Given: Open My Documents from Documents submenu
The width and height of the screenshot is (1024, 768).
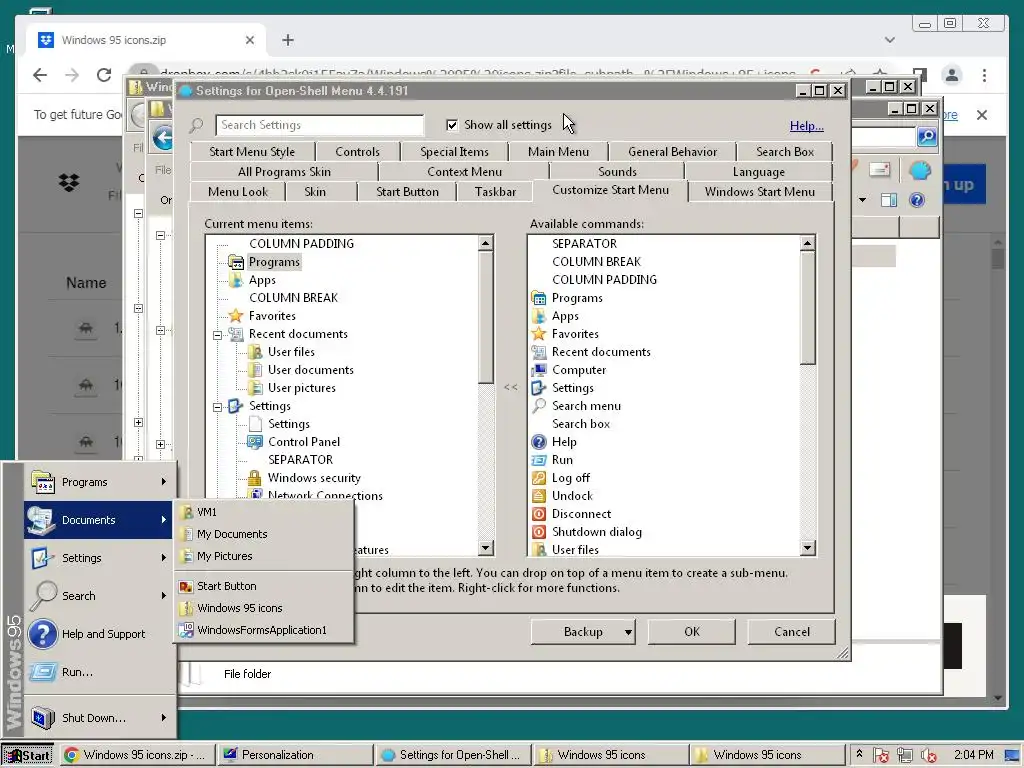Looking at the screenshot, I should tap(264, 534).
